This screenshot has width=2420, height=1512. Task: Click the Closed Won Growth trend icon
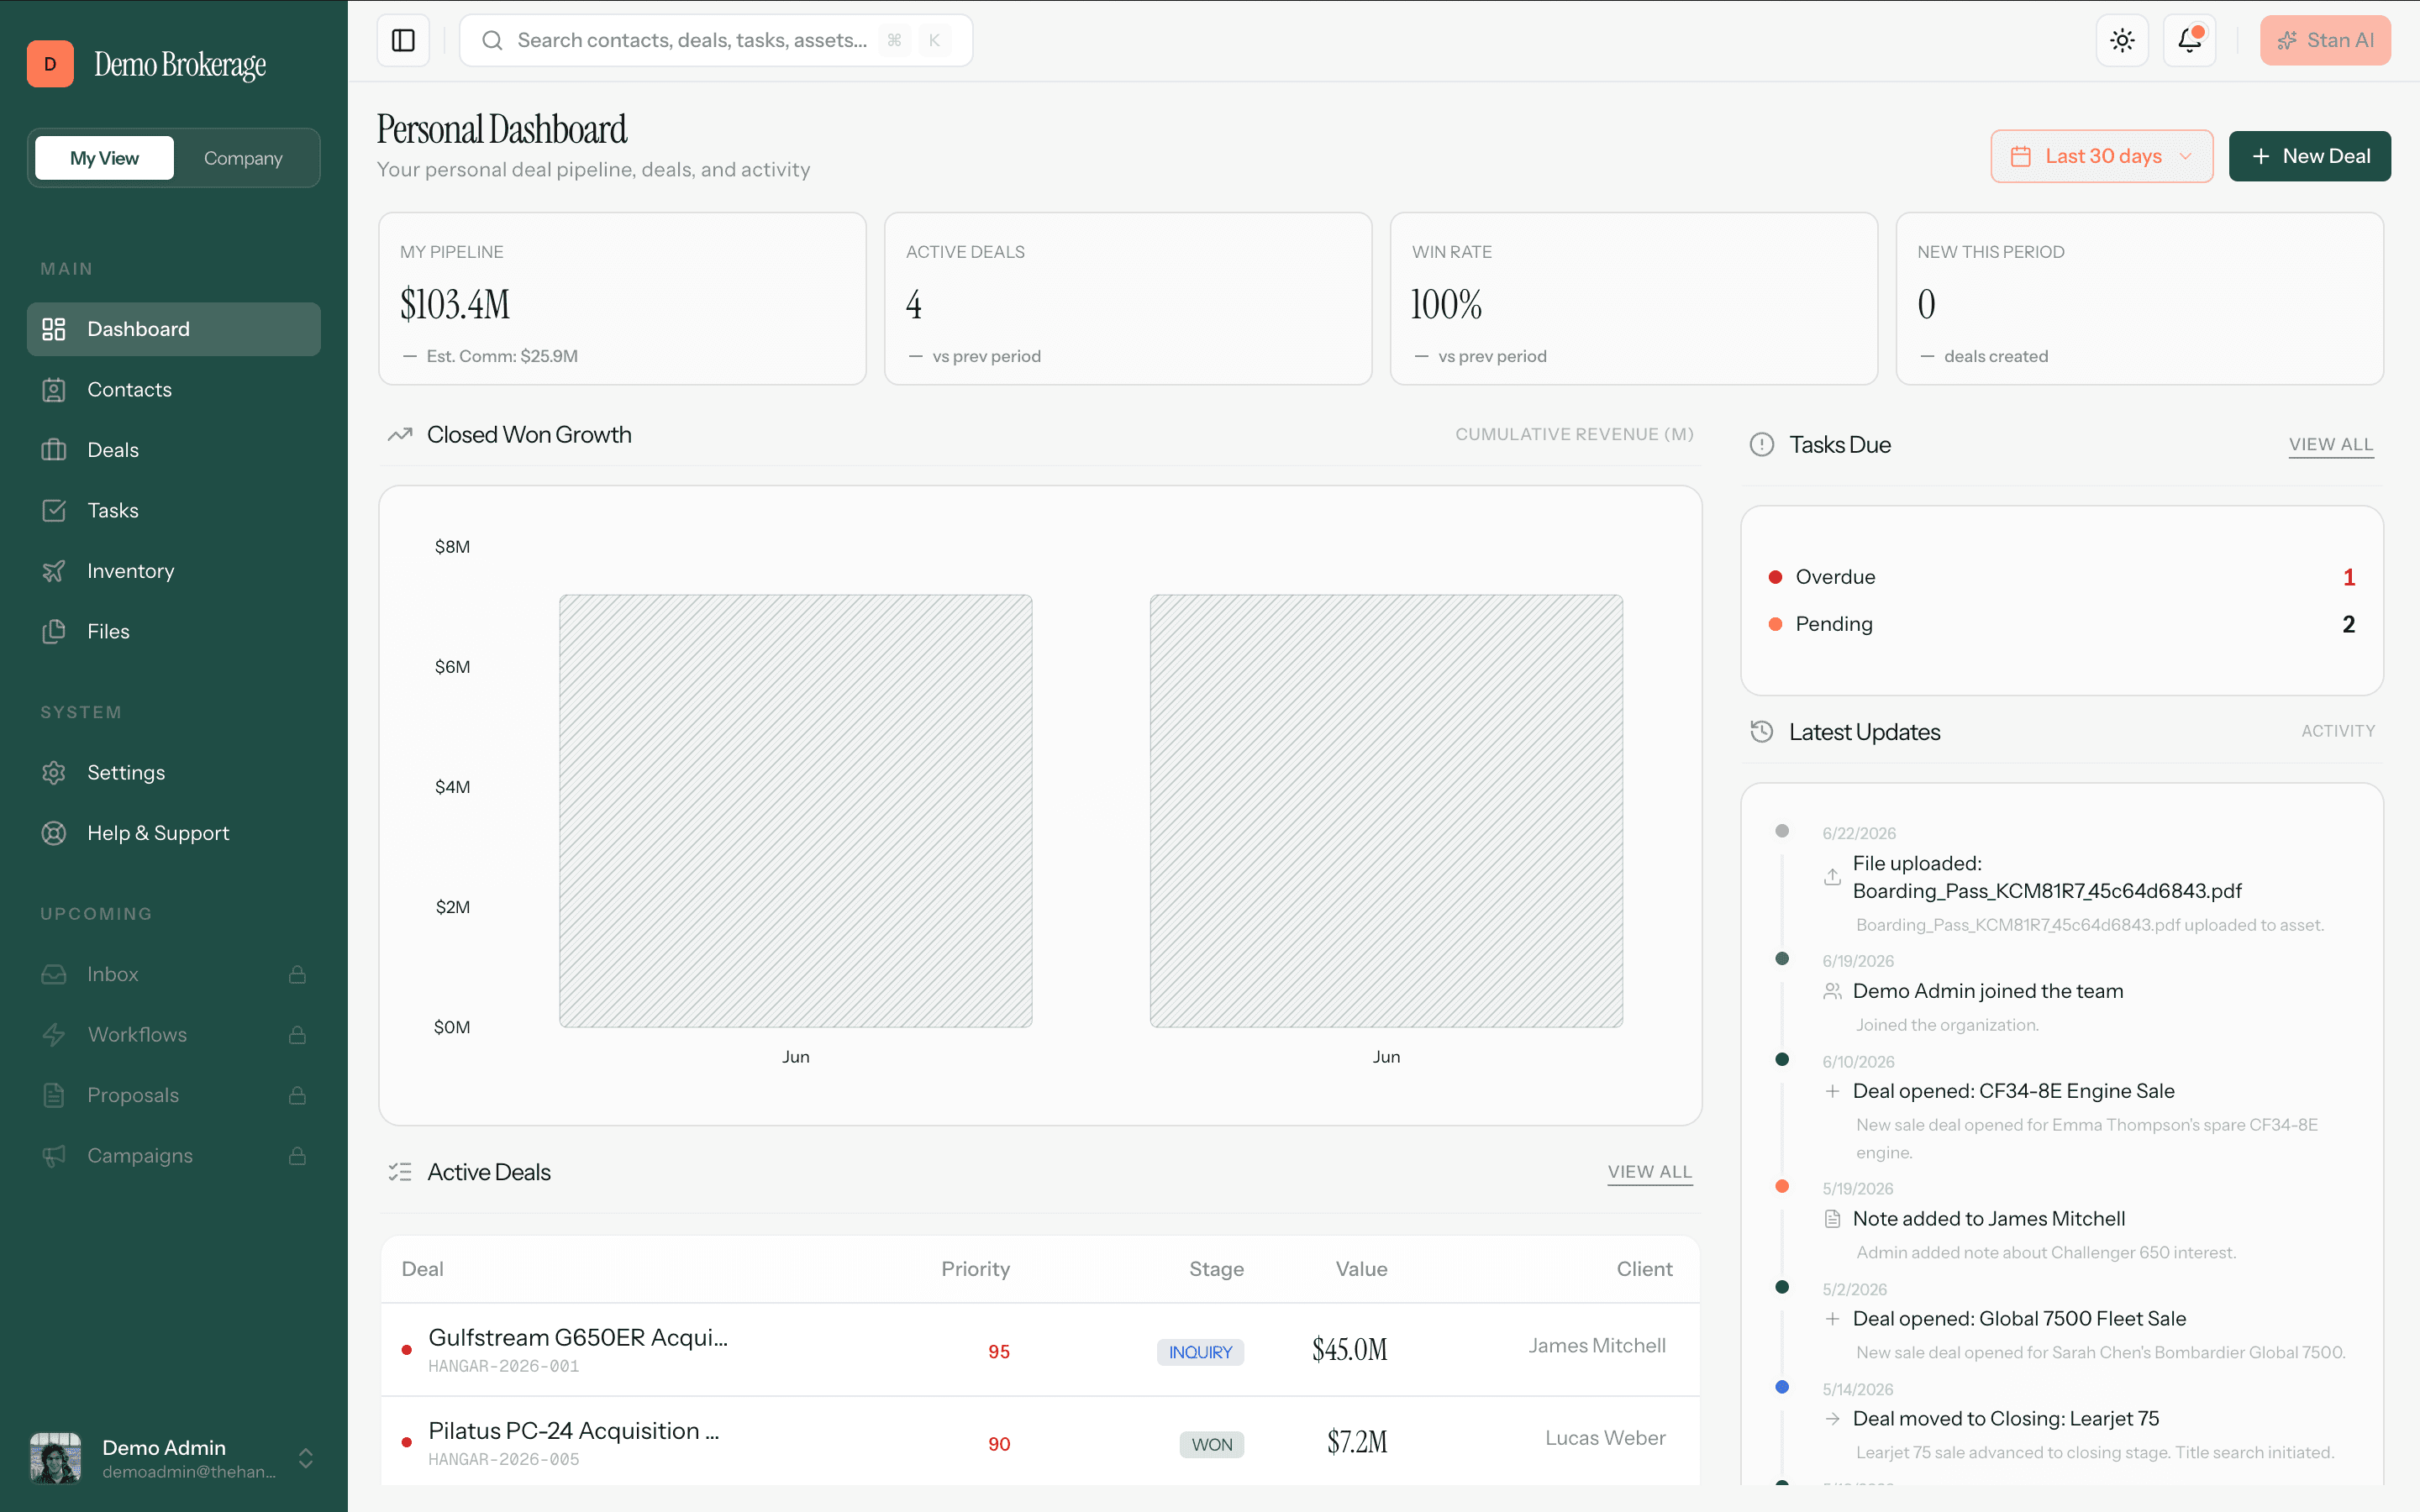click(400, 435)
